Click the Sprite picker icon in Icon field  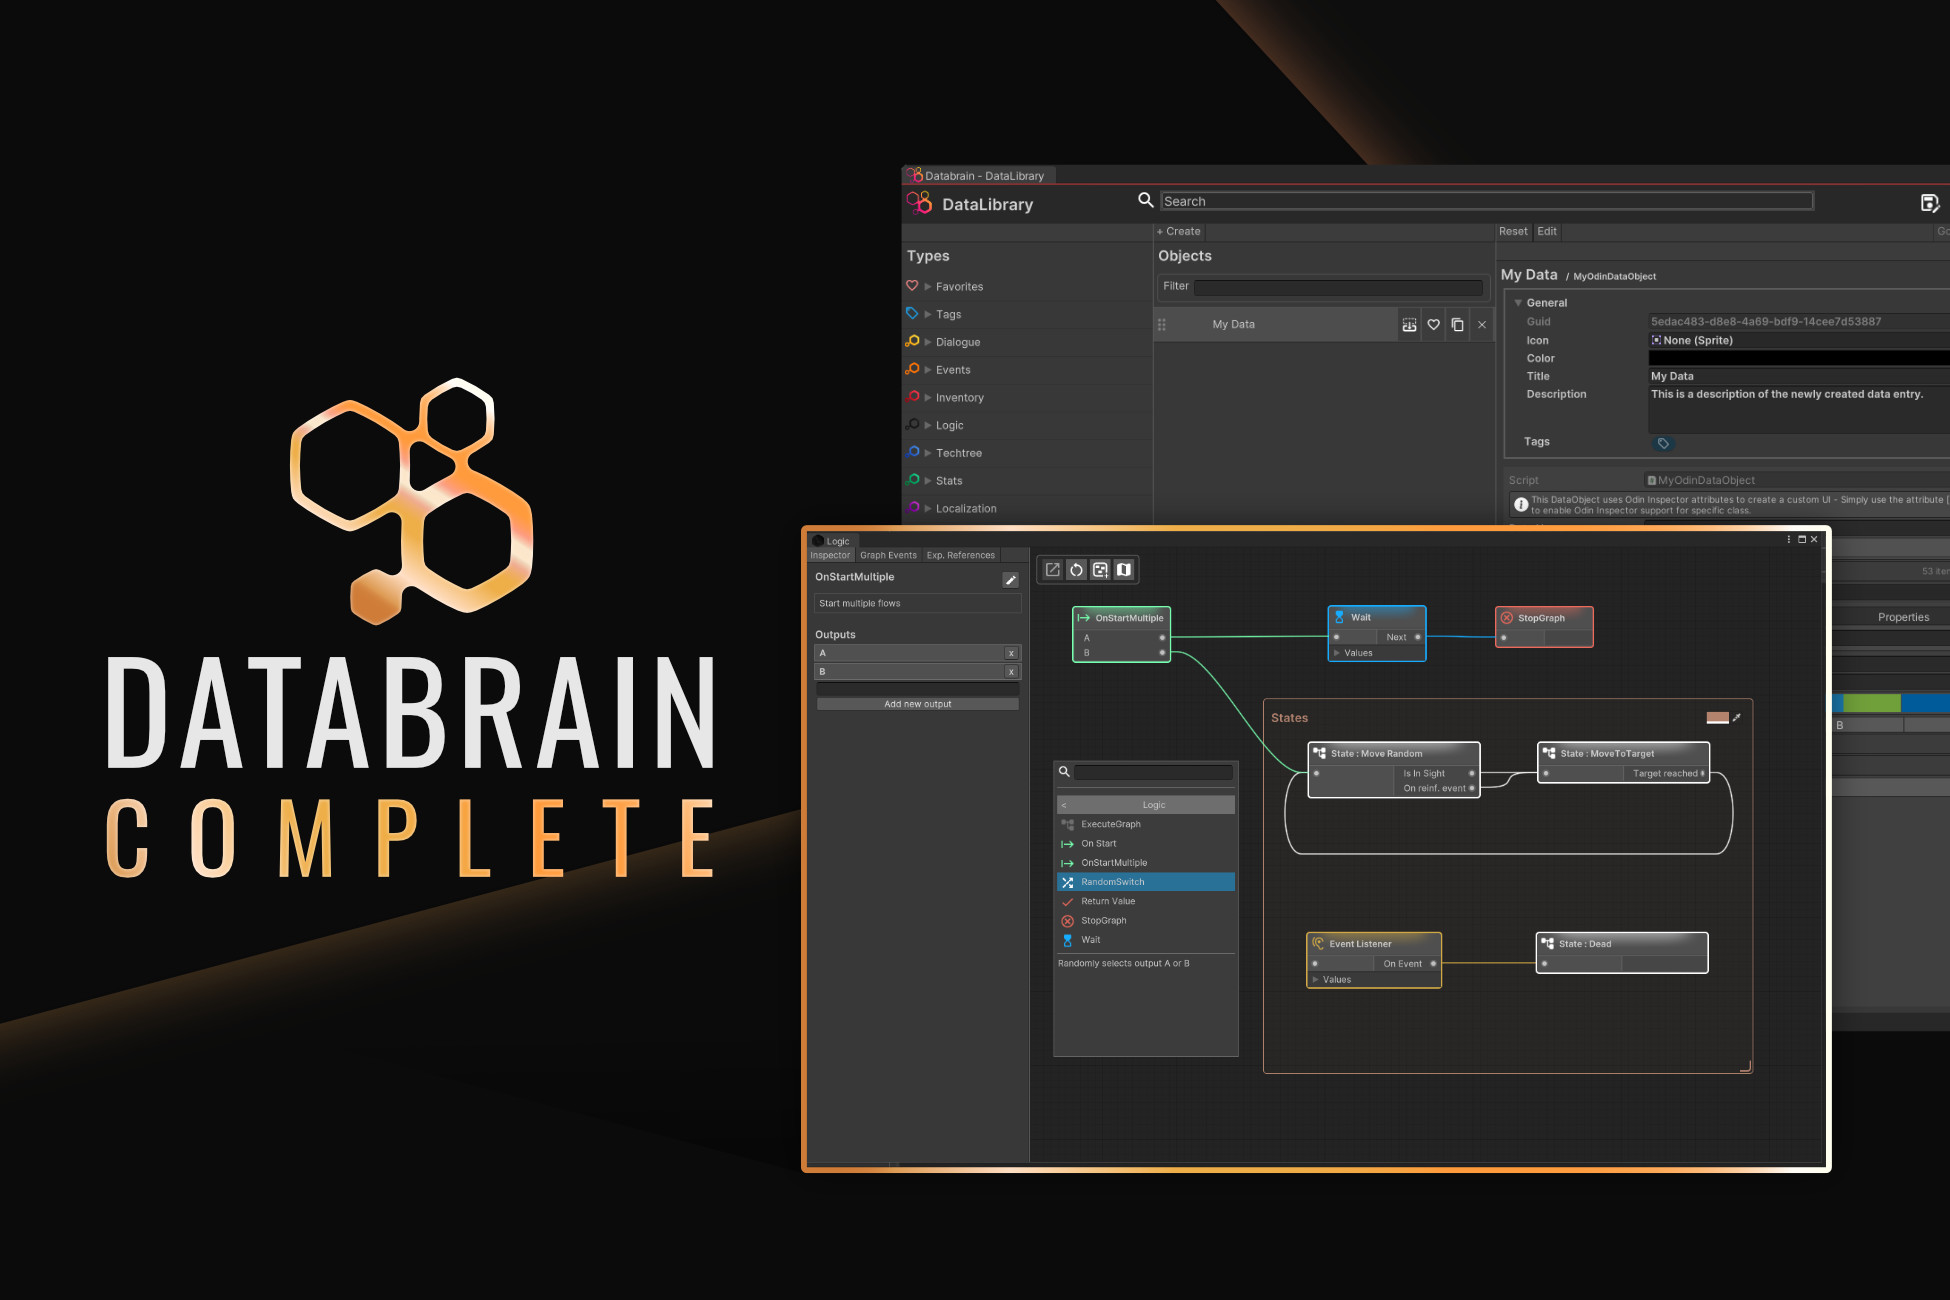[1656, 340]
